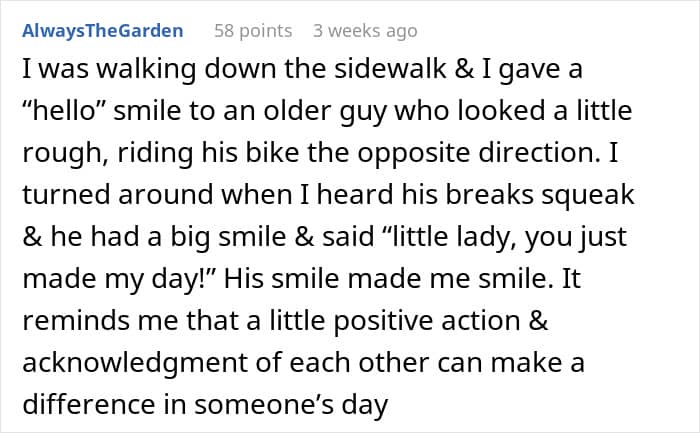The width and height of the screenshot is (700, 433).
Task: Click the word reminds in the comment
Action: (76, 321)
